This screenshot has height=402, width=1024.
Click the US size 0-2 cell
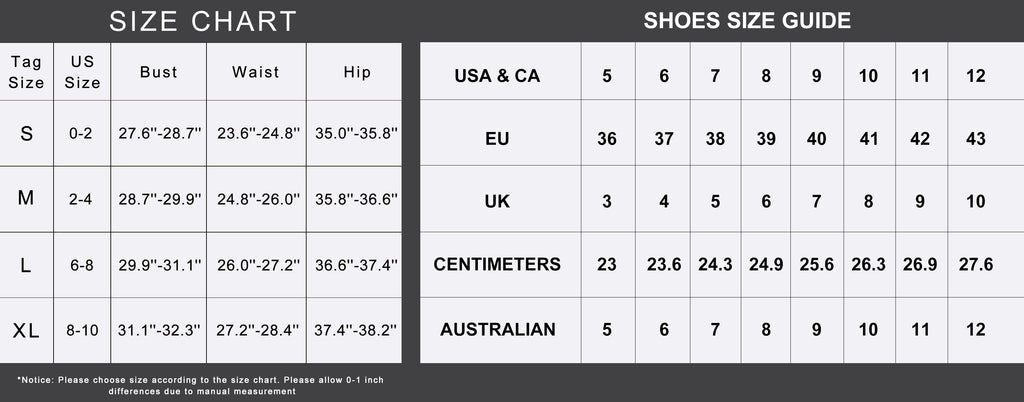tap(81, 133)
